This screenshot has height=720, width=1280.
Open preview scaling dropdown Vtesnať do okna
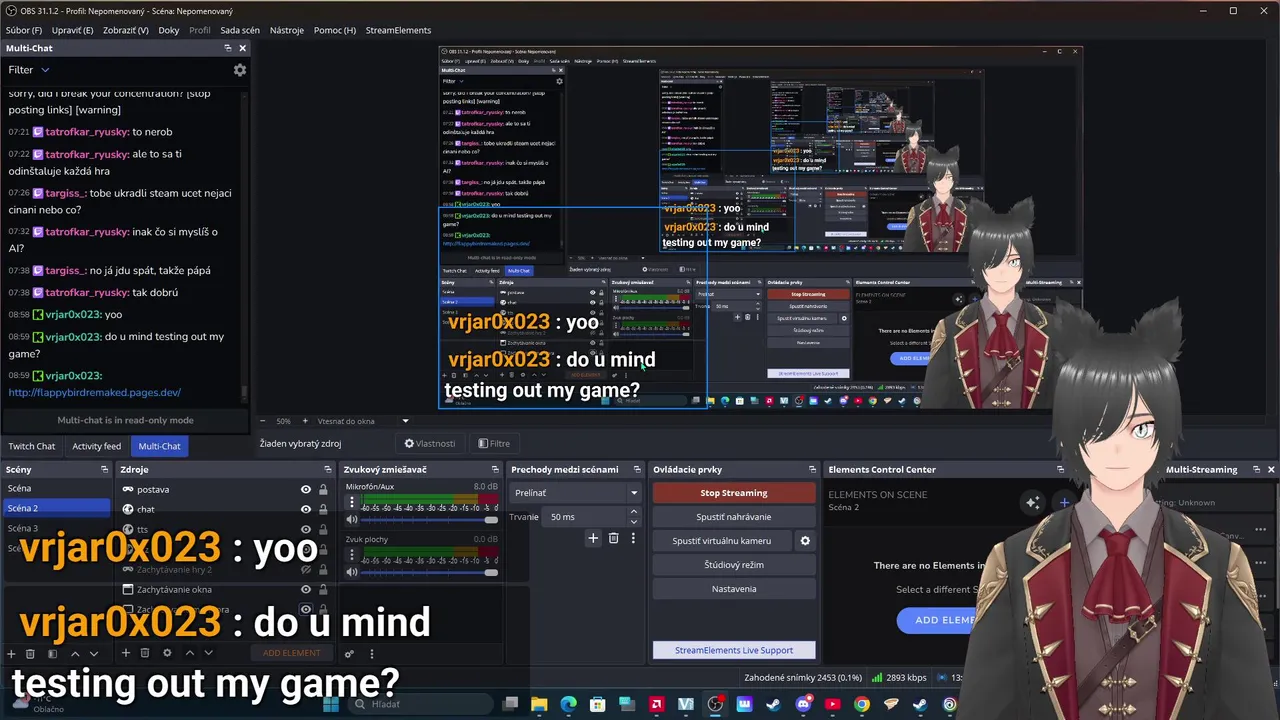tap(363, 421)
